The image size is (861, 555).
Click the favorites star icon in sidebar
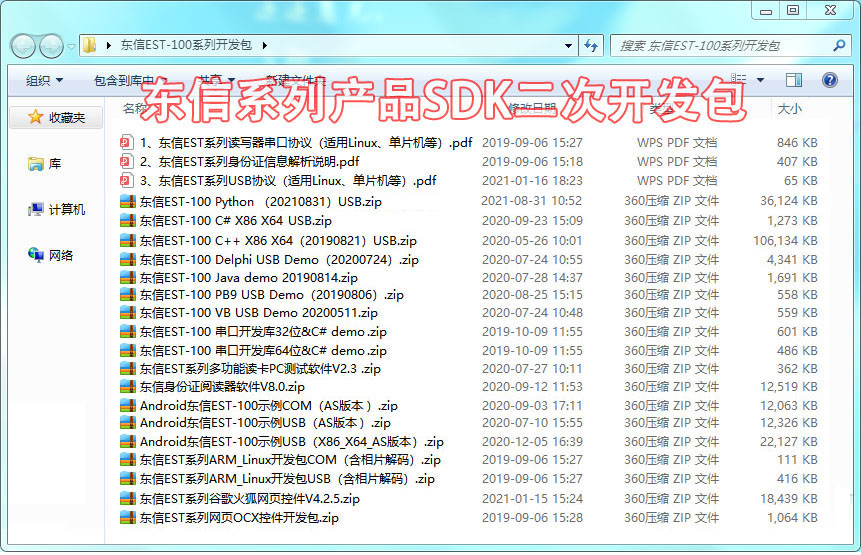point(36,116)
